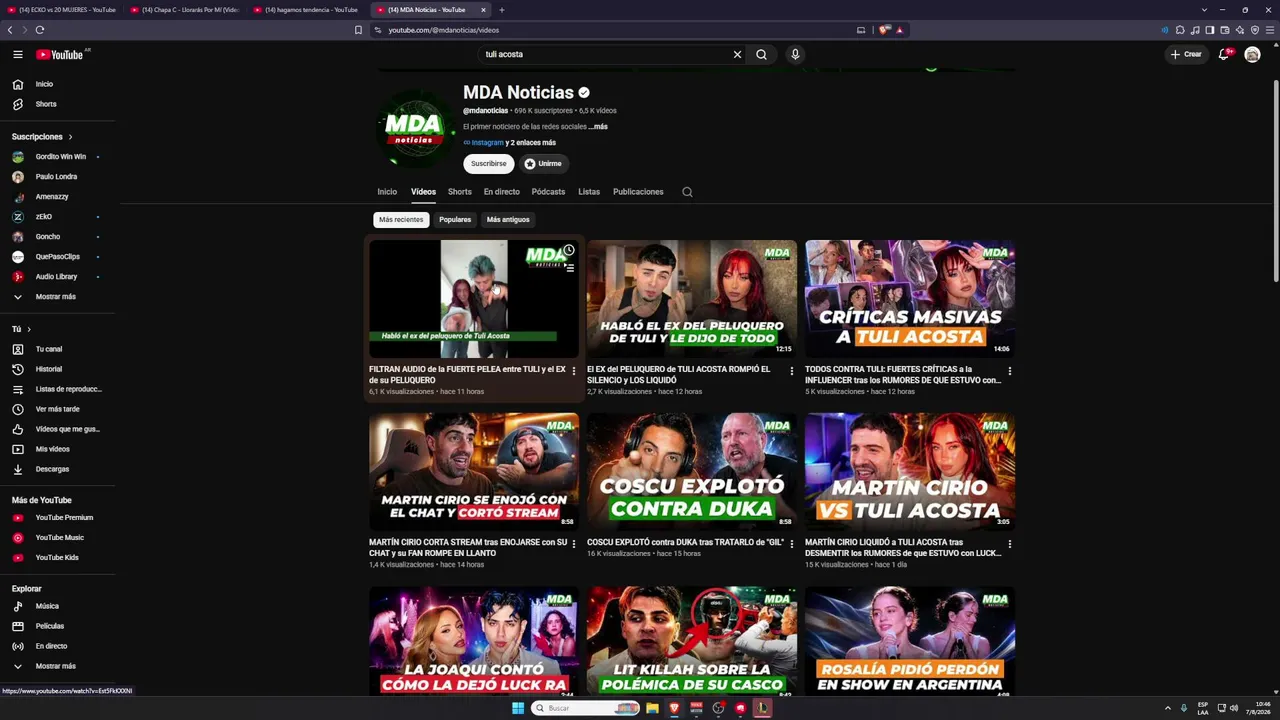
Task: Open the browser extensions puzzle icon
Action: tap(1180, 30)
